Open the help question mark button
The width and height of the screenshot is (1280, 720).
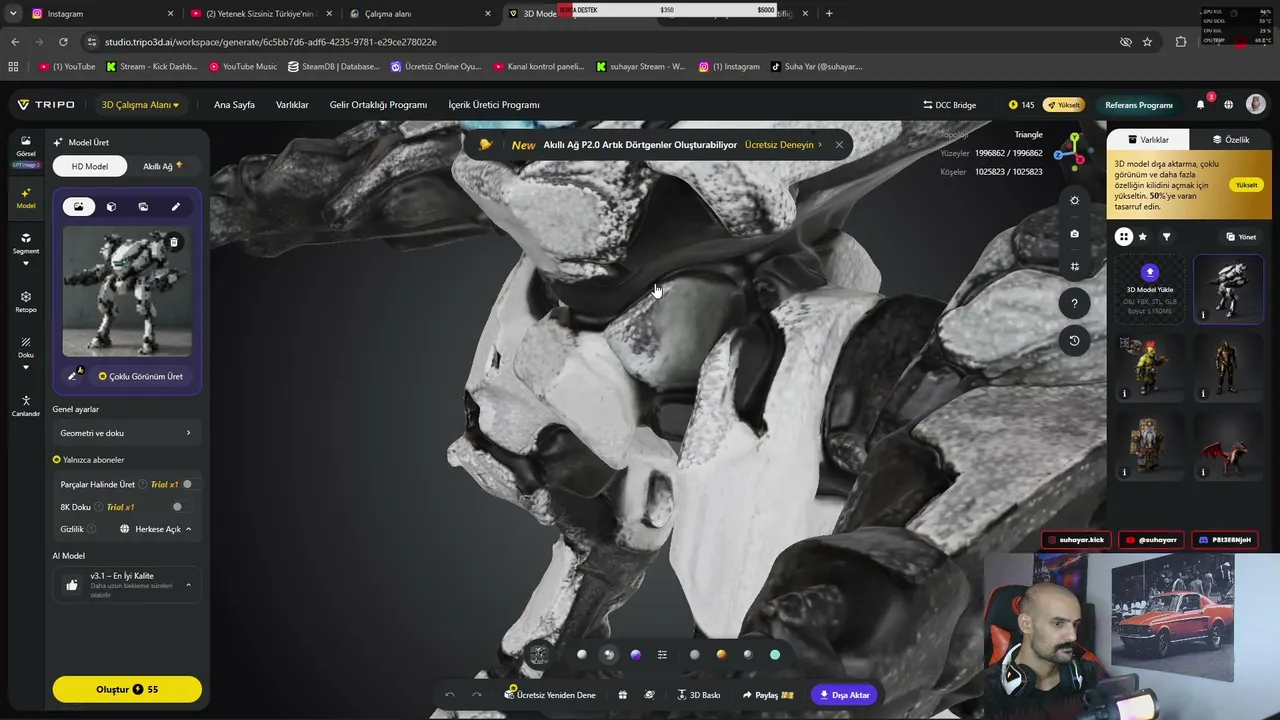(x=1074, y=303)
